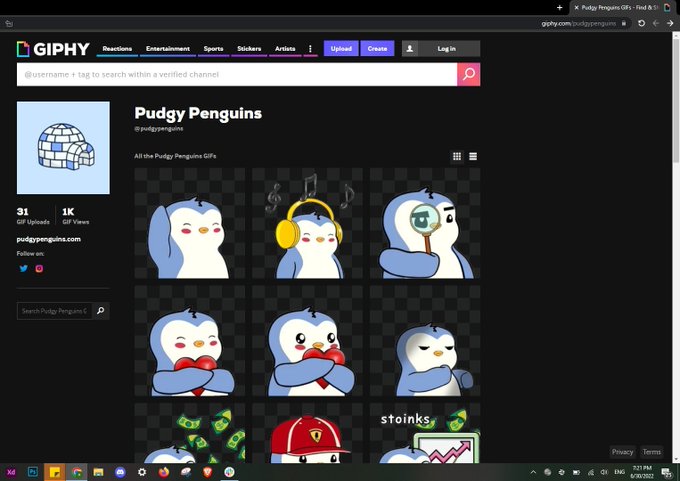This screenshot has width=680, height=481.
Task: Click the ENG language indicator
Action: [620, 472]
